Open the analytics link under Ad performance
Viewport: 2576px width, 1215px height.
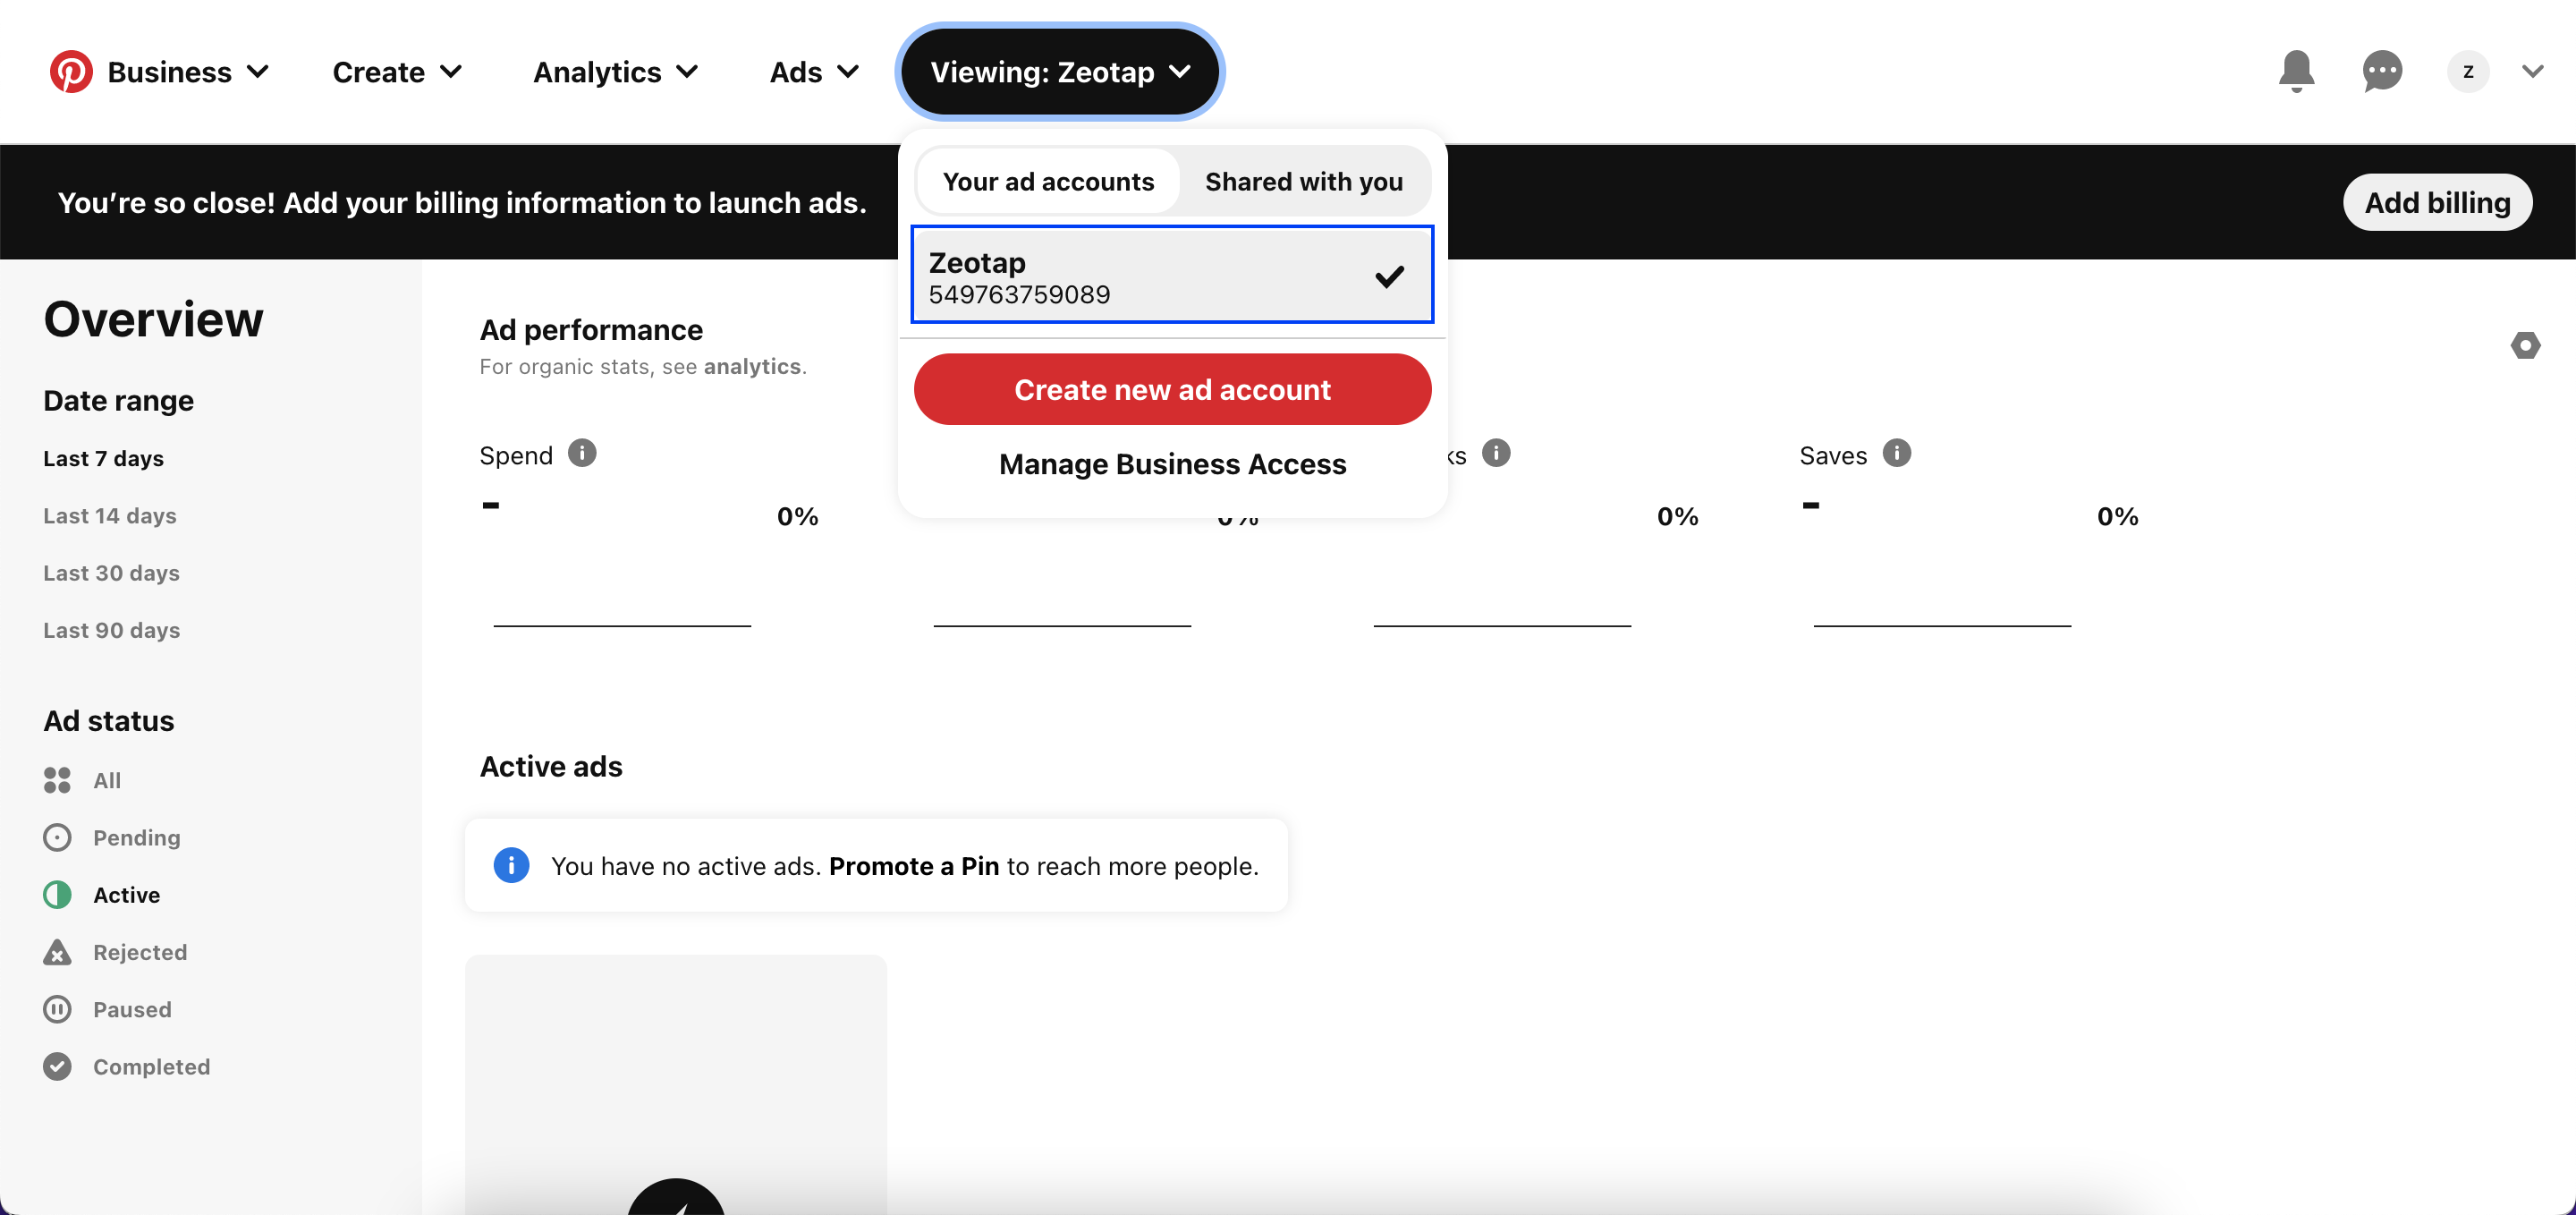[x=752, y=367]
